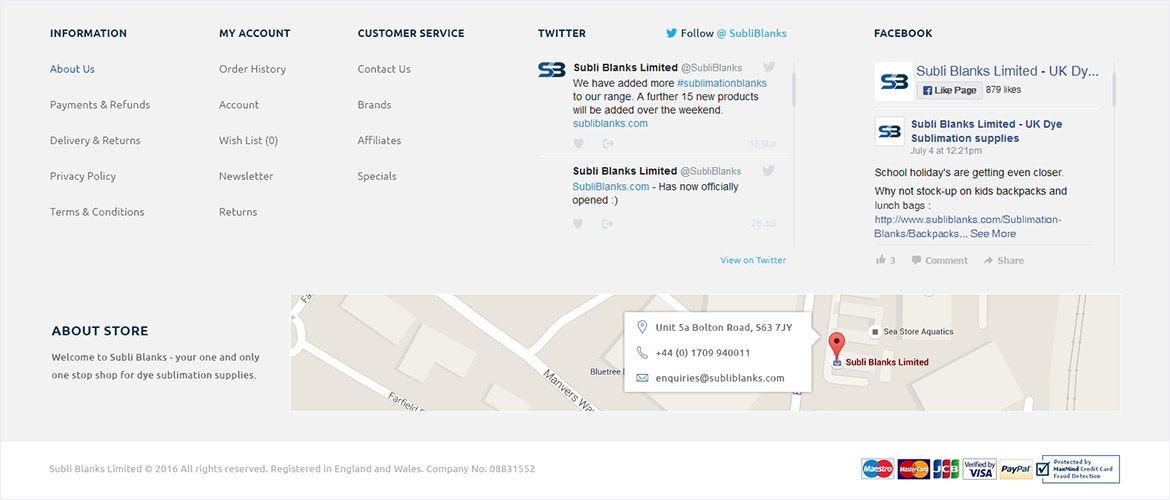The height and width of the screenshot is (500, 1170).
Task: Click the Maestro payment logo
Action: tap(877, 469)
